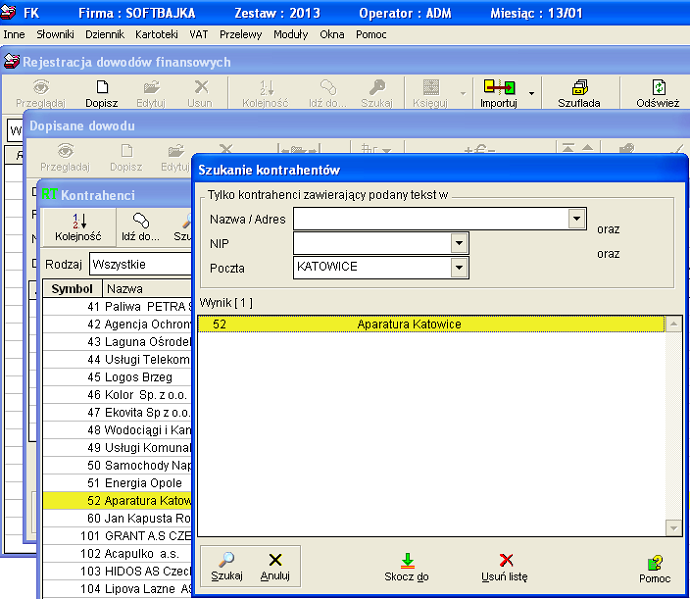Open Dziennik menu
Image resolution: width=690 pixels, height=599 pixels.
[105, 34]
